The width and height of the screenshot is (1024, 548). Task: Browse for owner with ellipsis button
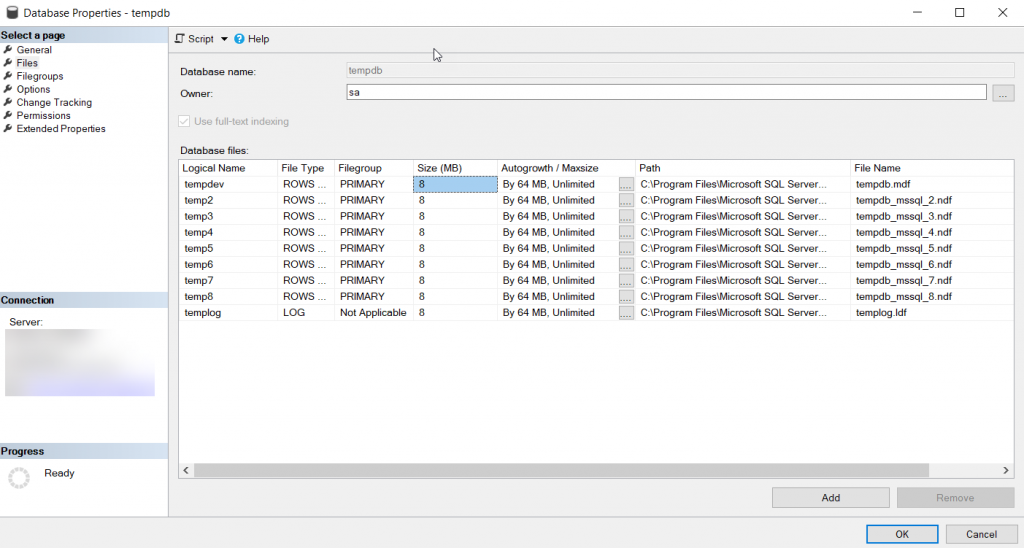(x=1003, y=93)
